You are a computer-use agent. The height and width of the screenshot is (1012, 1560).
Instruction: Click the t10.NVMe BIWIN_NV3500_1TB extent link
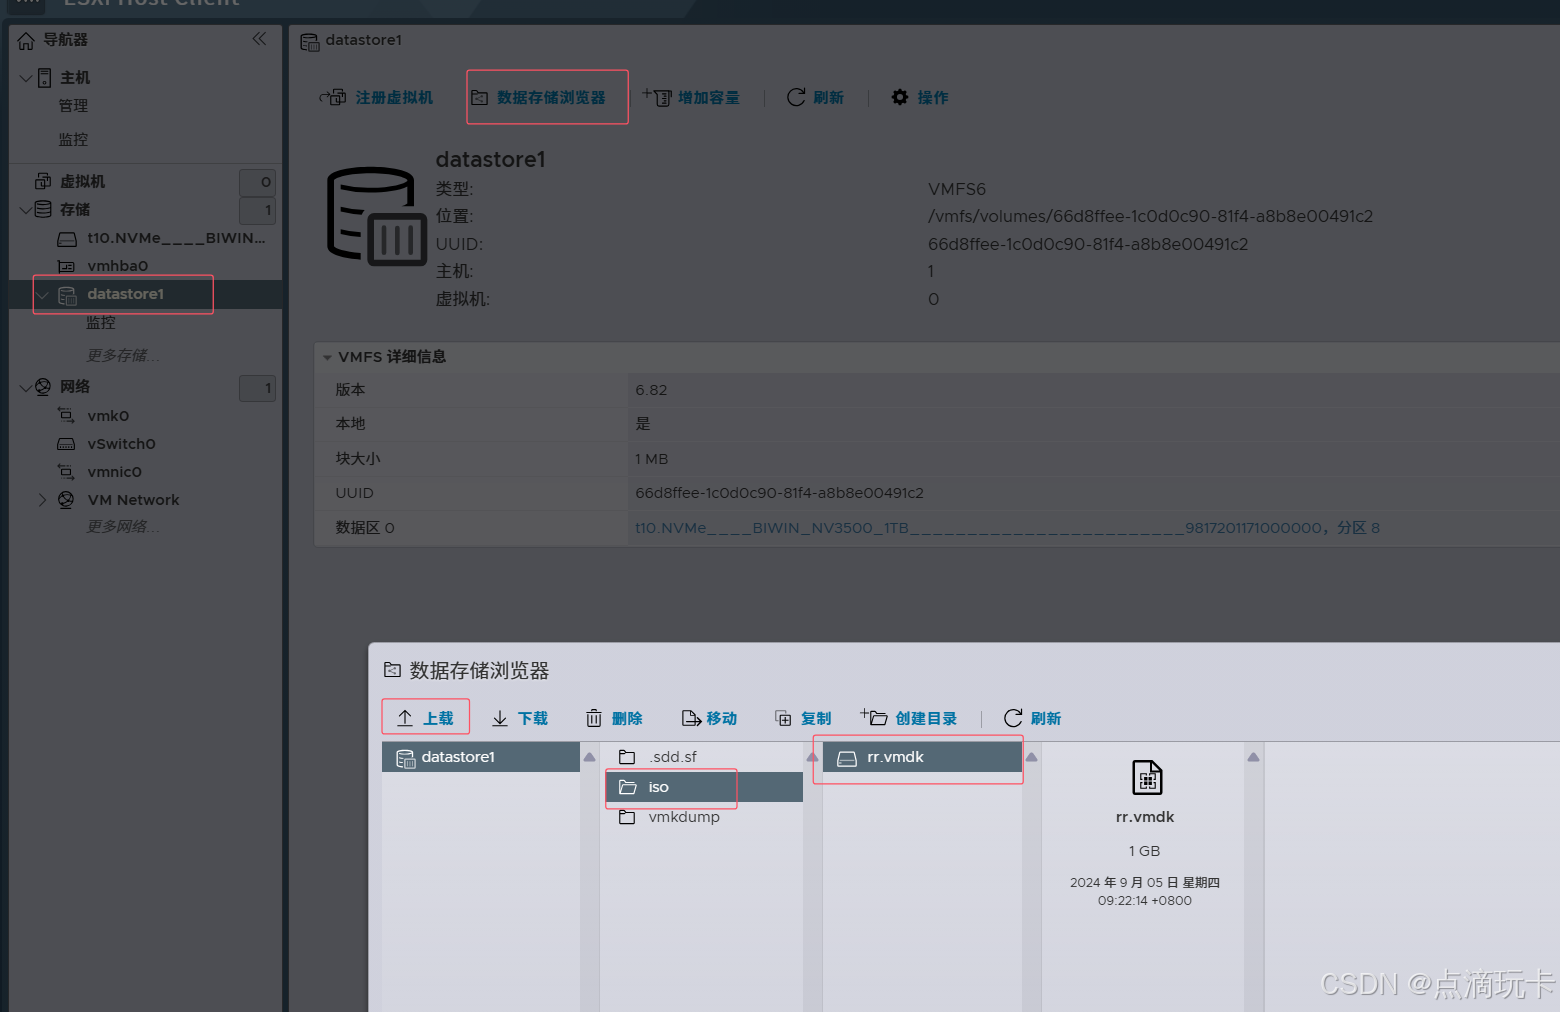1007,527
